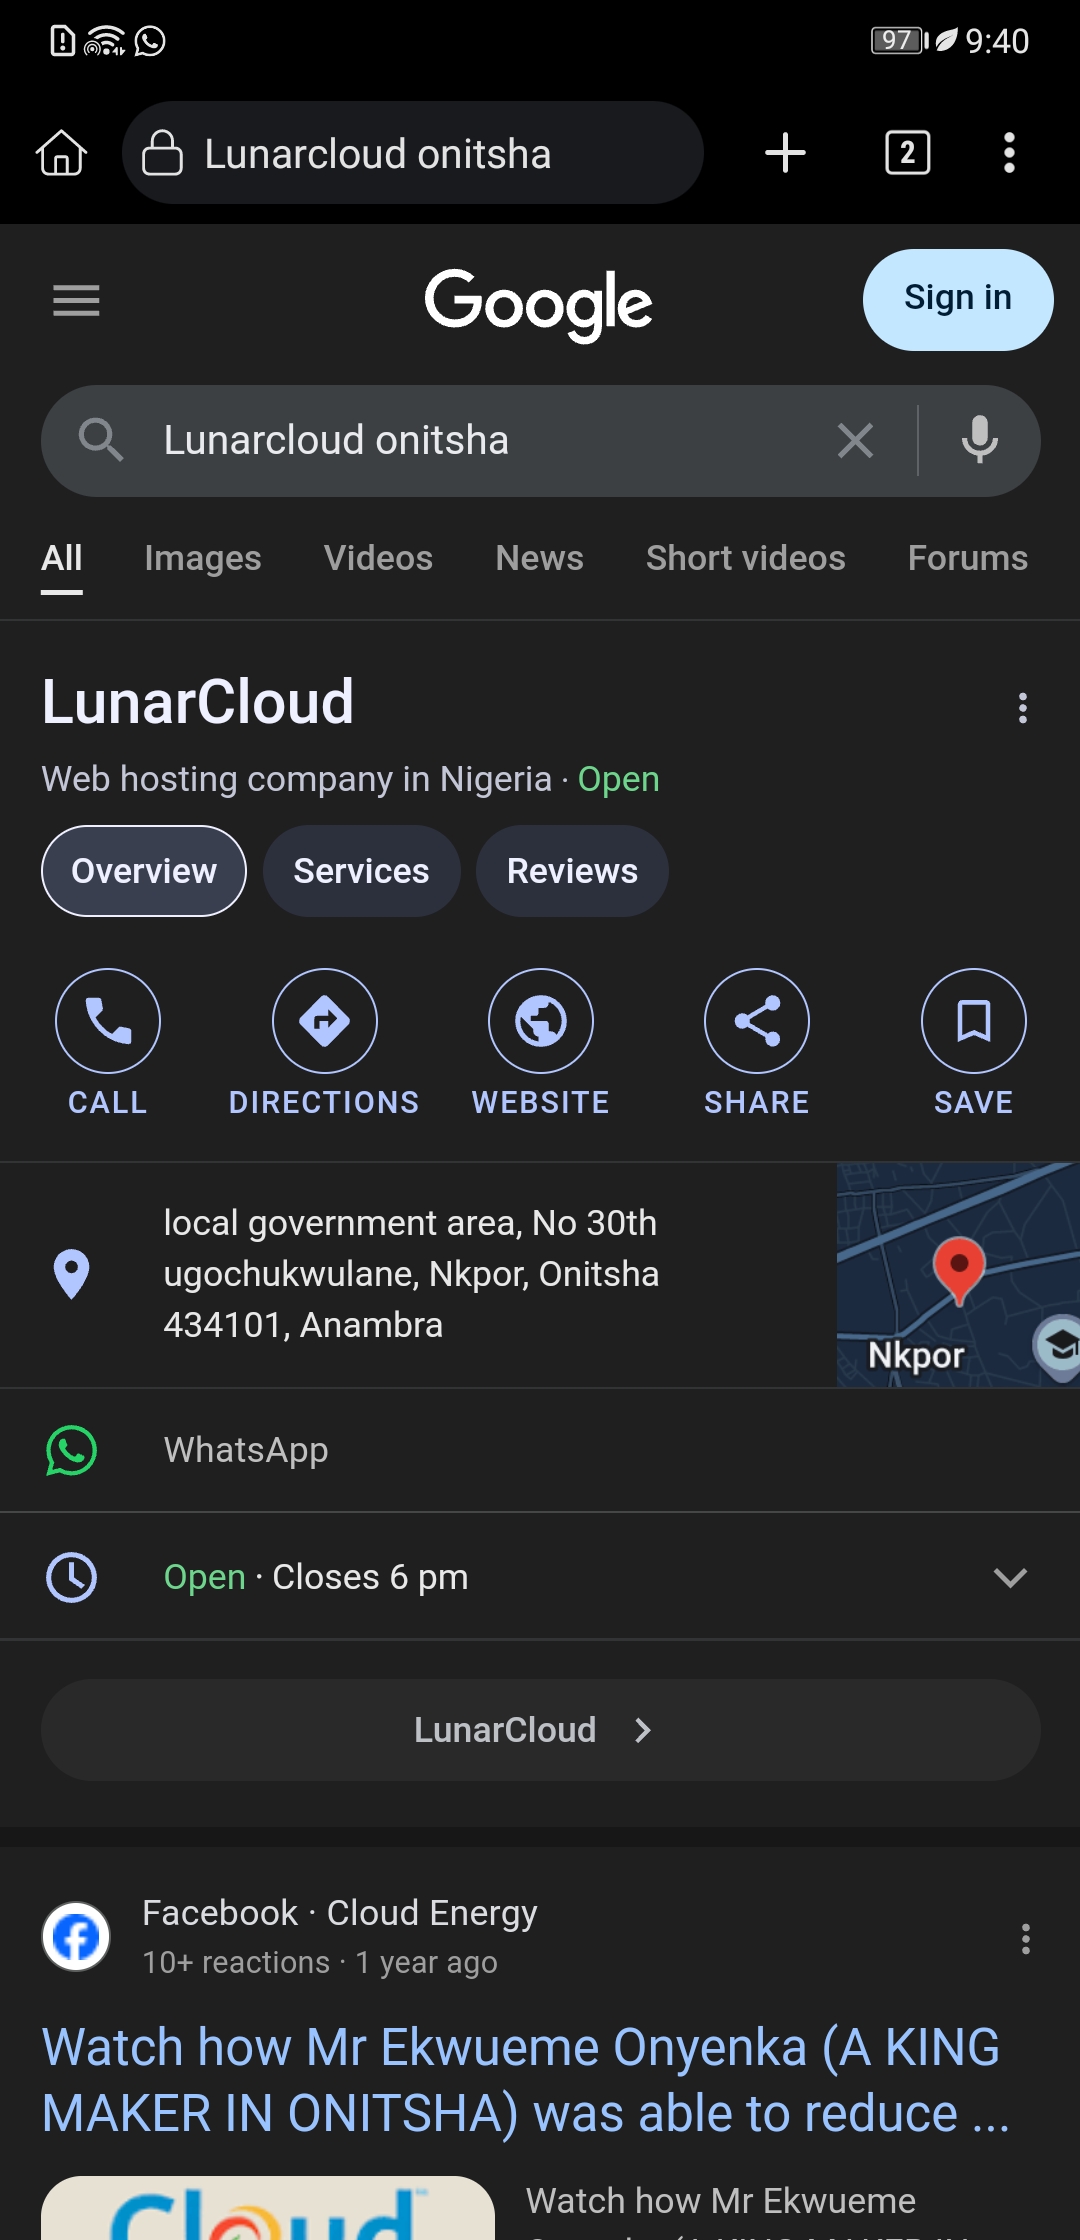Select the Reviews chip
The width and height of the screenshot is (1080, 2240).
(x=572, y=871)
